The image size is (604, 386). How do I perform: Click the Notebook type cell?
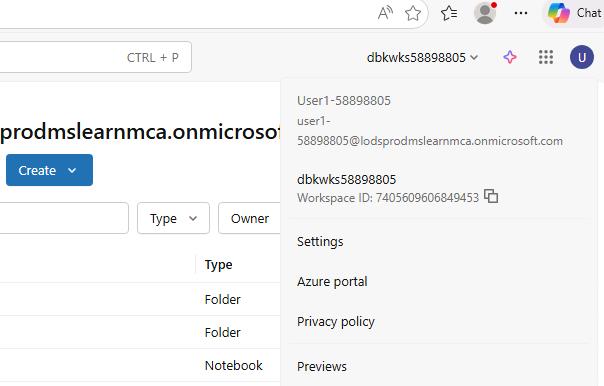(x=233, y=366)
